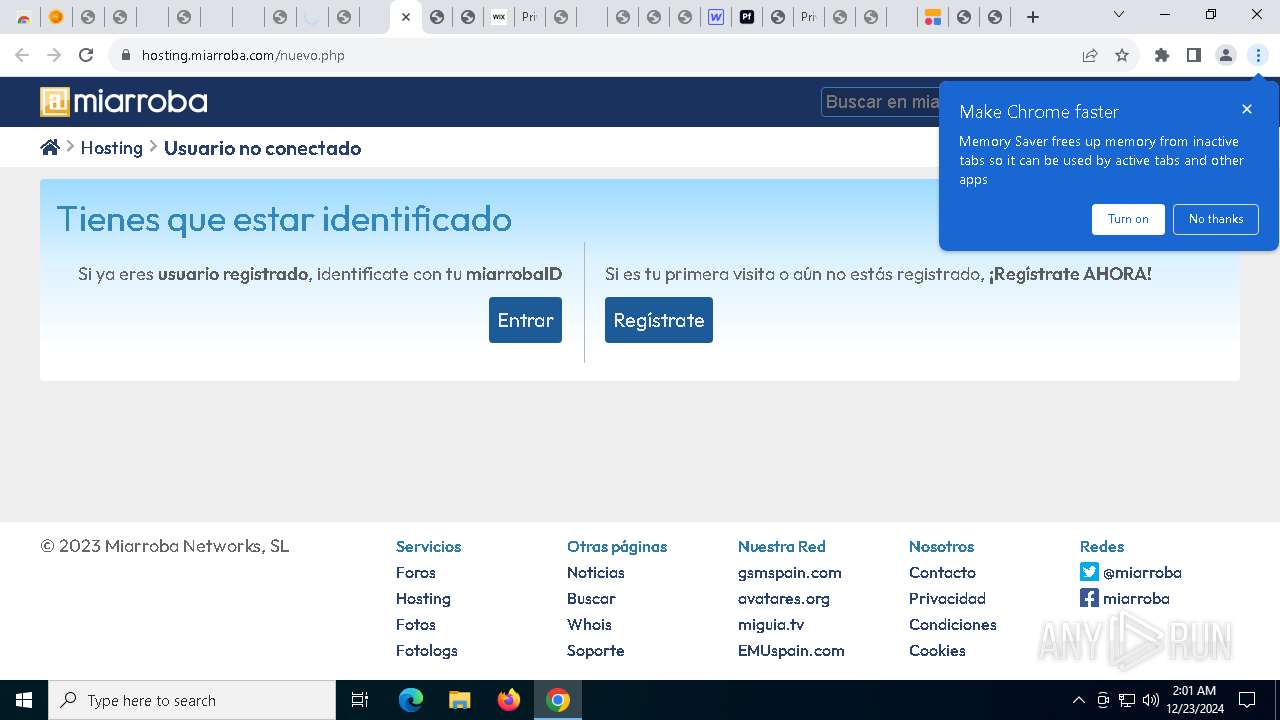Click the address bar URL
The image size is (1280, 720).
click(243, 55)
